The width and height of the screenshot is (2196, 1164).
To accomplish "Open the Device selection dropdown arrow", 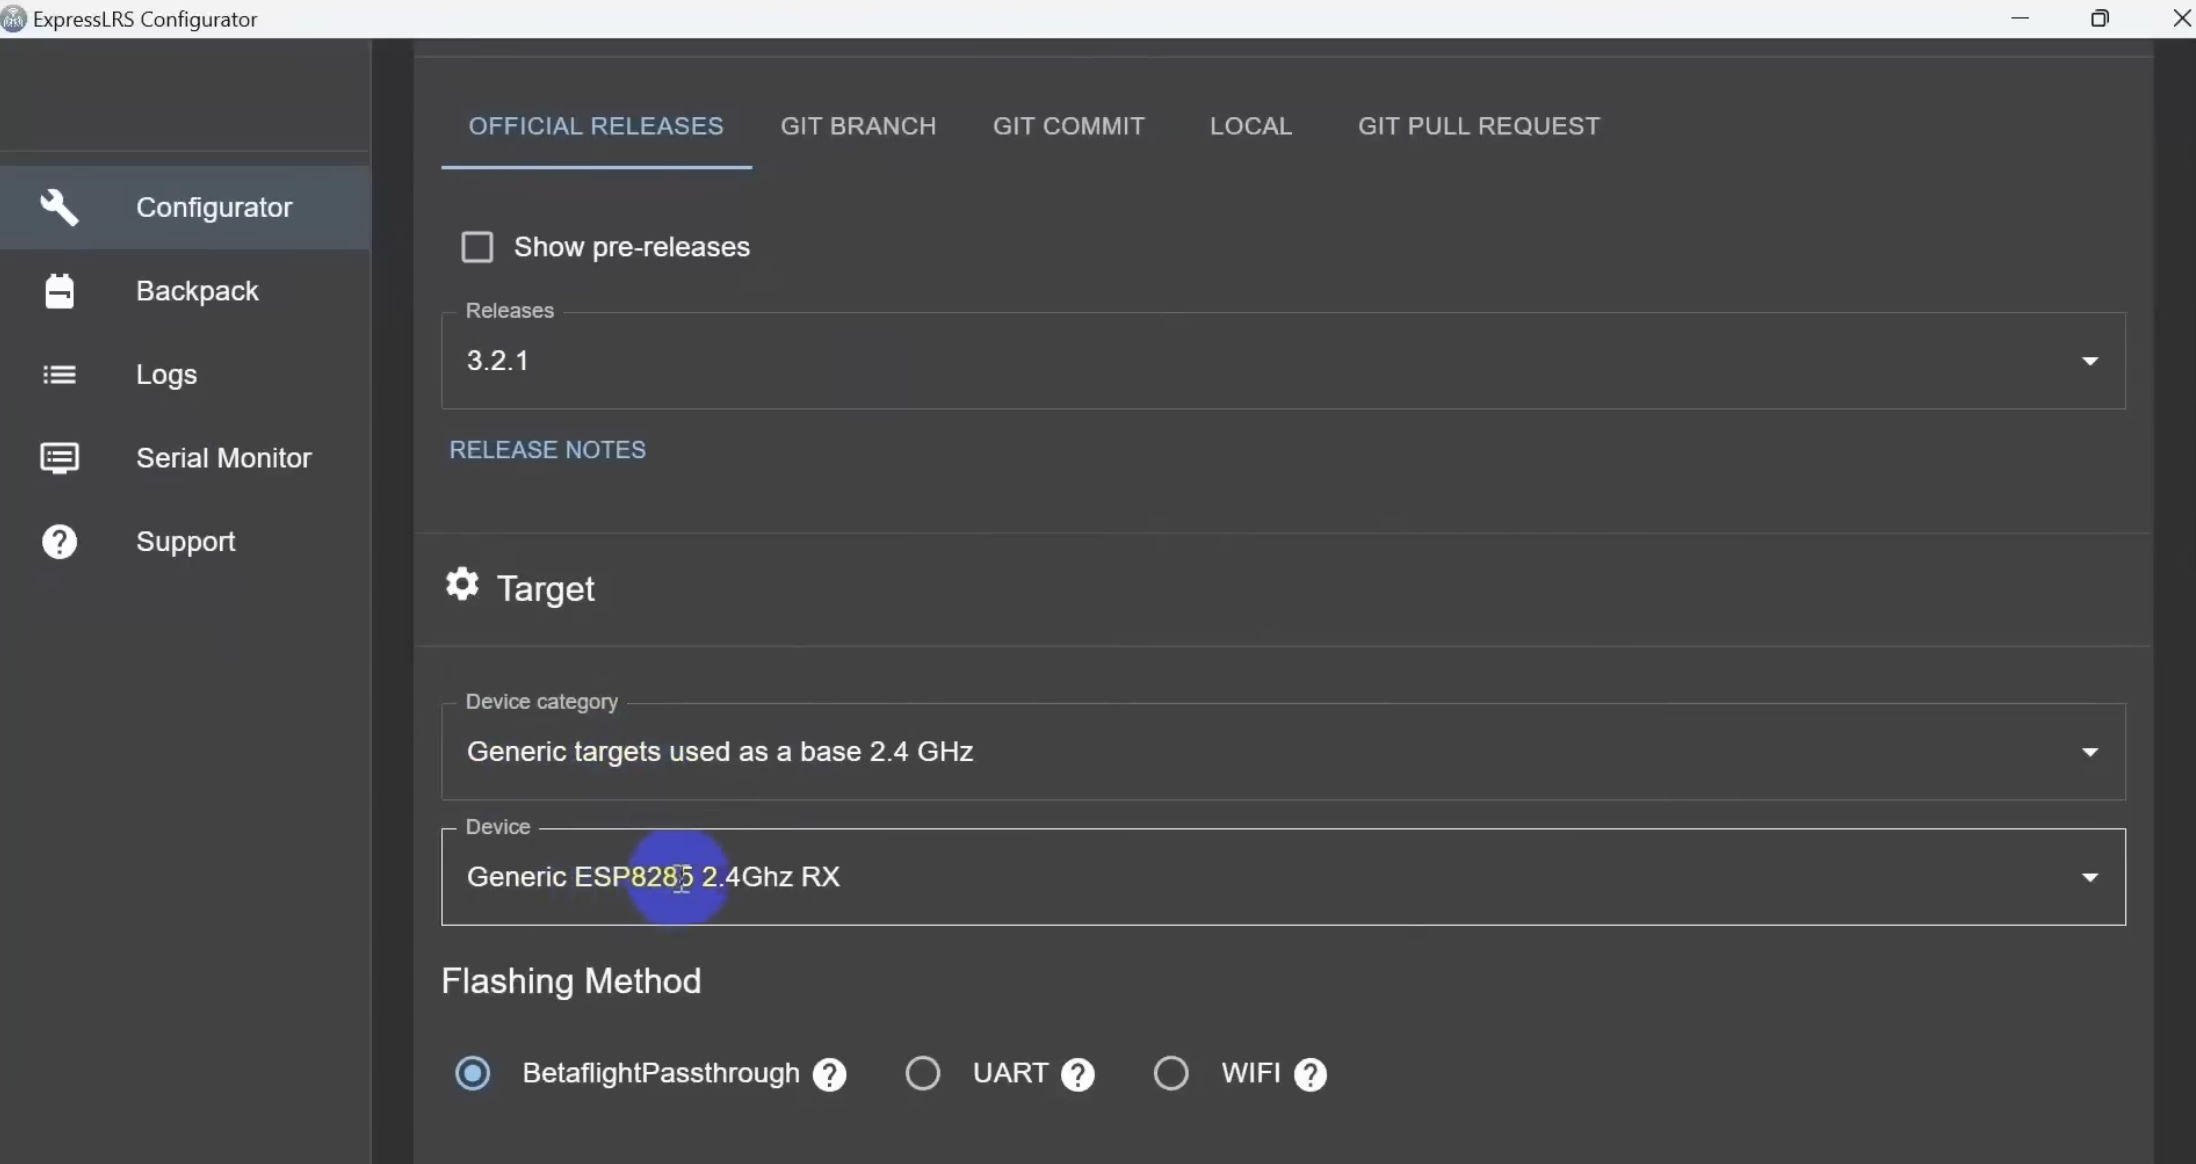I will coord(2089,877).
